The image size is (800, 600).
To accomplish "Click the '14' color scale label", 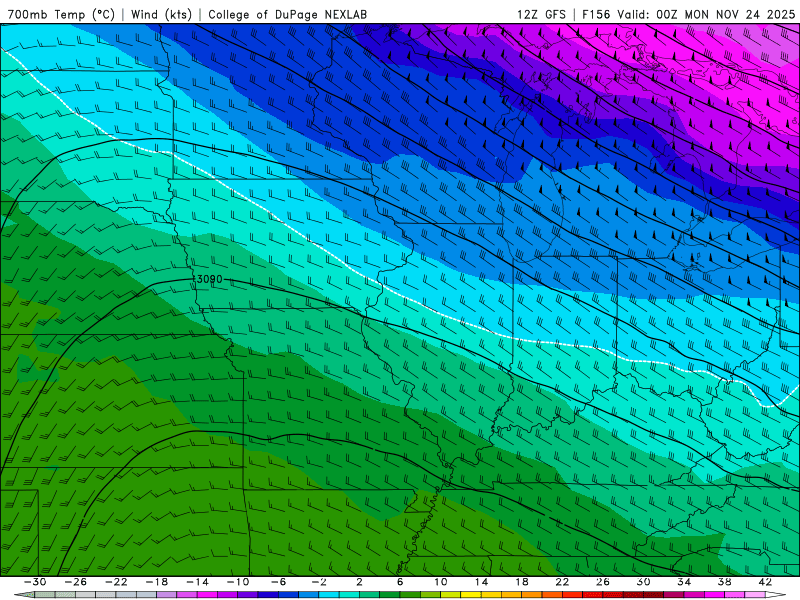I will [x=481, y=582].
